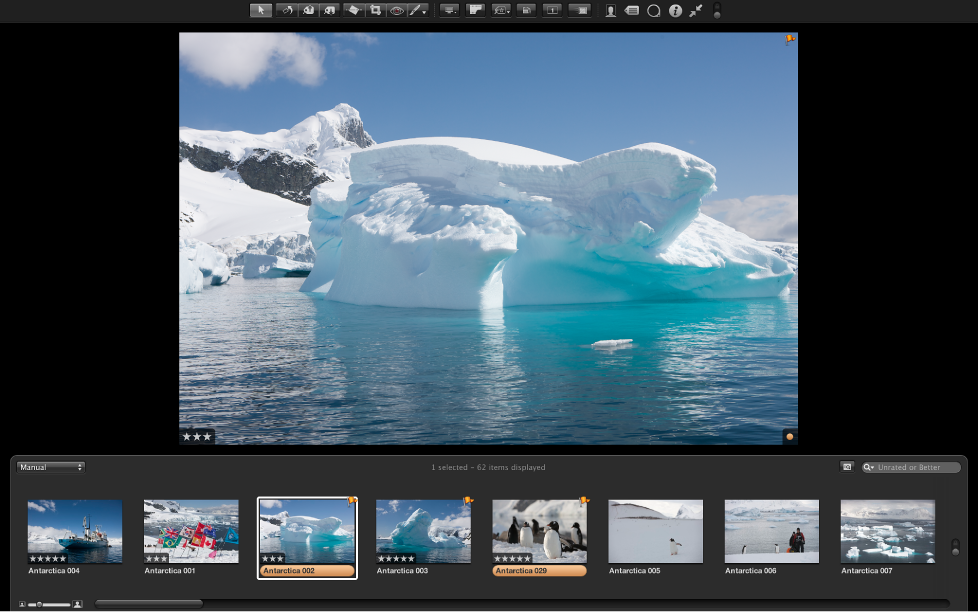The image size is (978, 612).
Task: Open the Filter HUD button beside search
Action: click(x=847, y=467)
